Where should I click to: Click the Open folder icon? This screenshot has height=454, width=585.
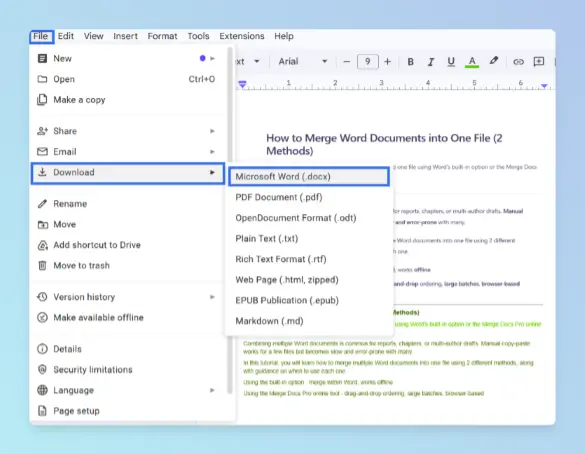42,79
